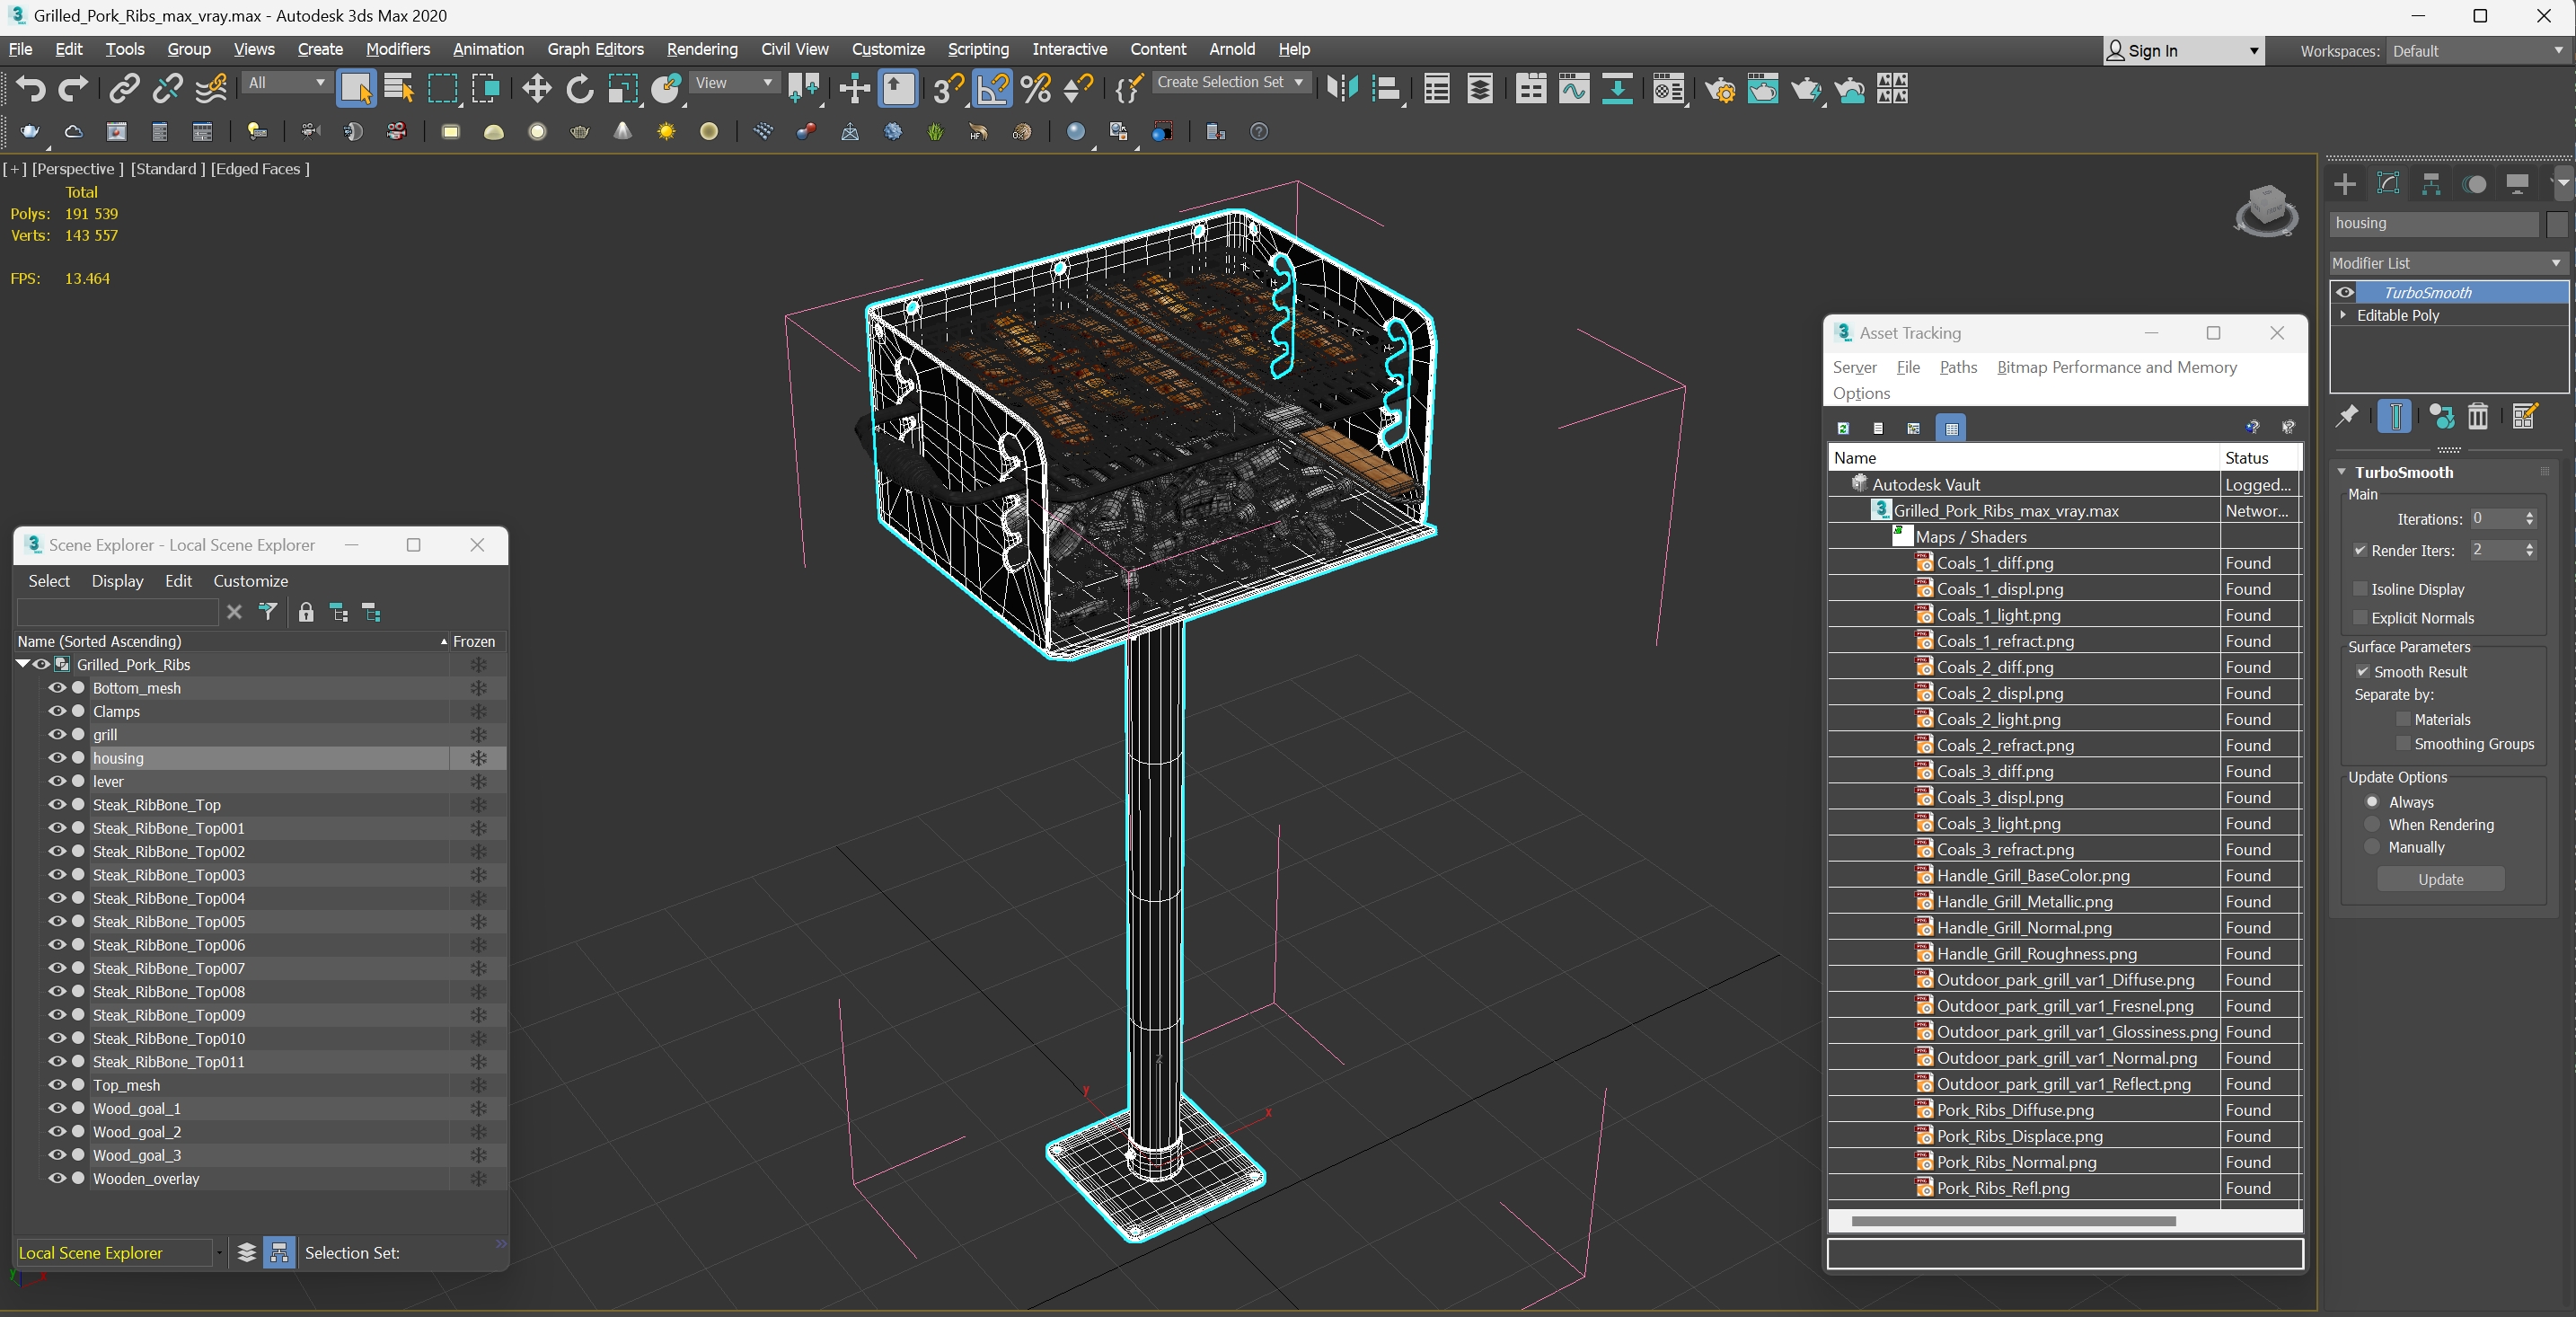Image resolution: width=2576 pixels, height=1317 pixels.
Task: Enable Smooth Result checkbox in TurboSmooth
Action: [x=2363, y=670]
